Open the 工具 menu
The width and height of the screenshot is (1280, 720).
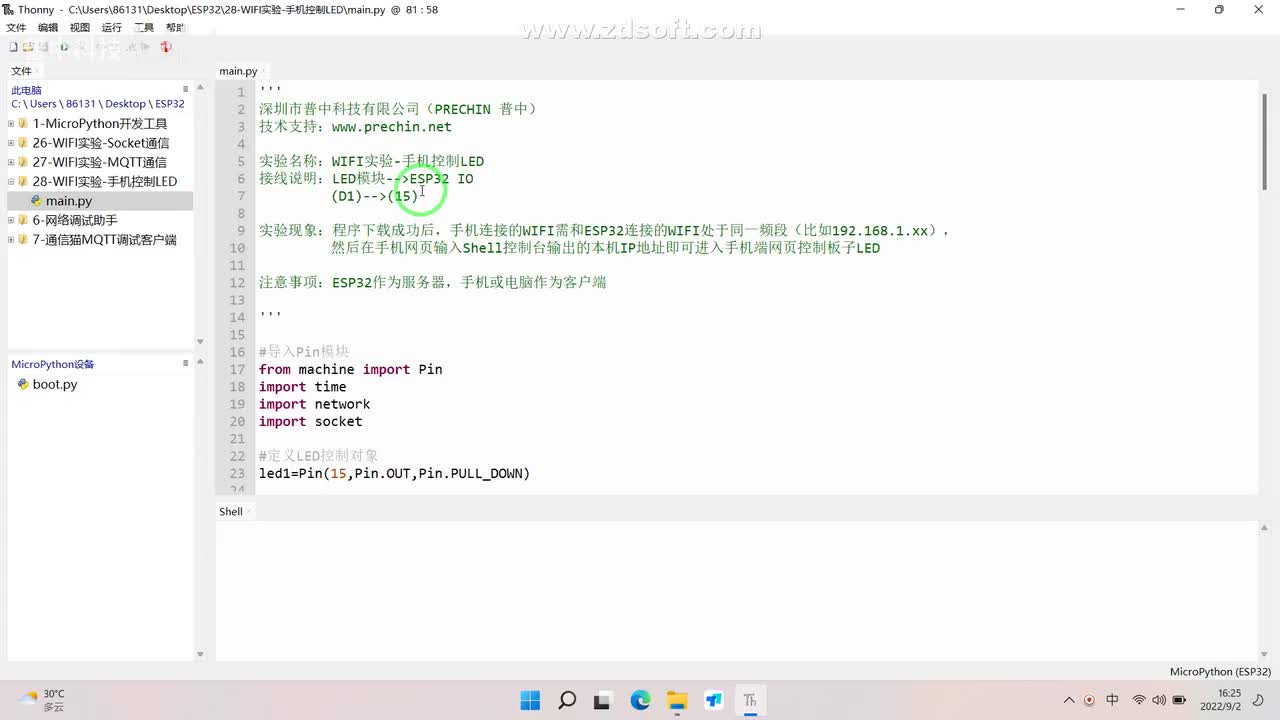[x=144, y=28]
